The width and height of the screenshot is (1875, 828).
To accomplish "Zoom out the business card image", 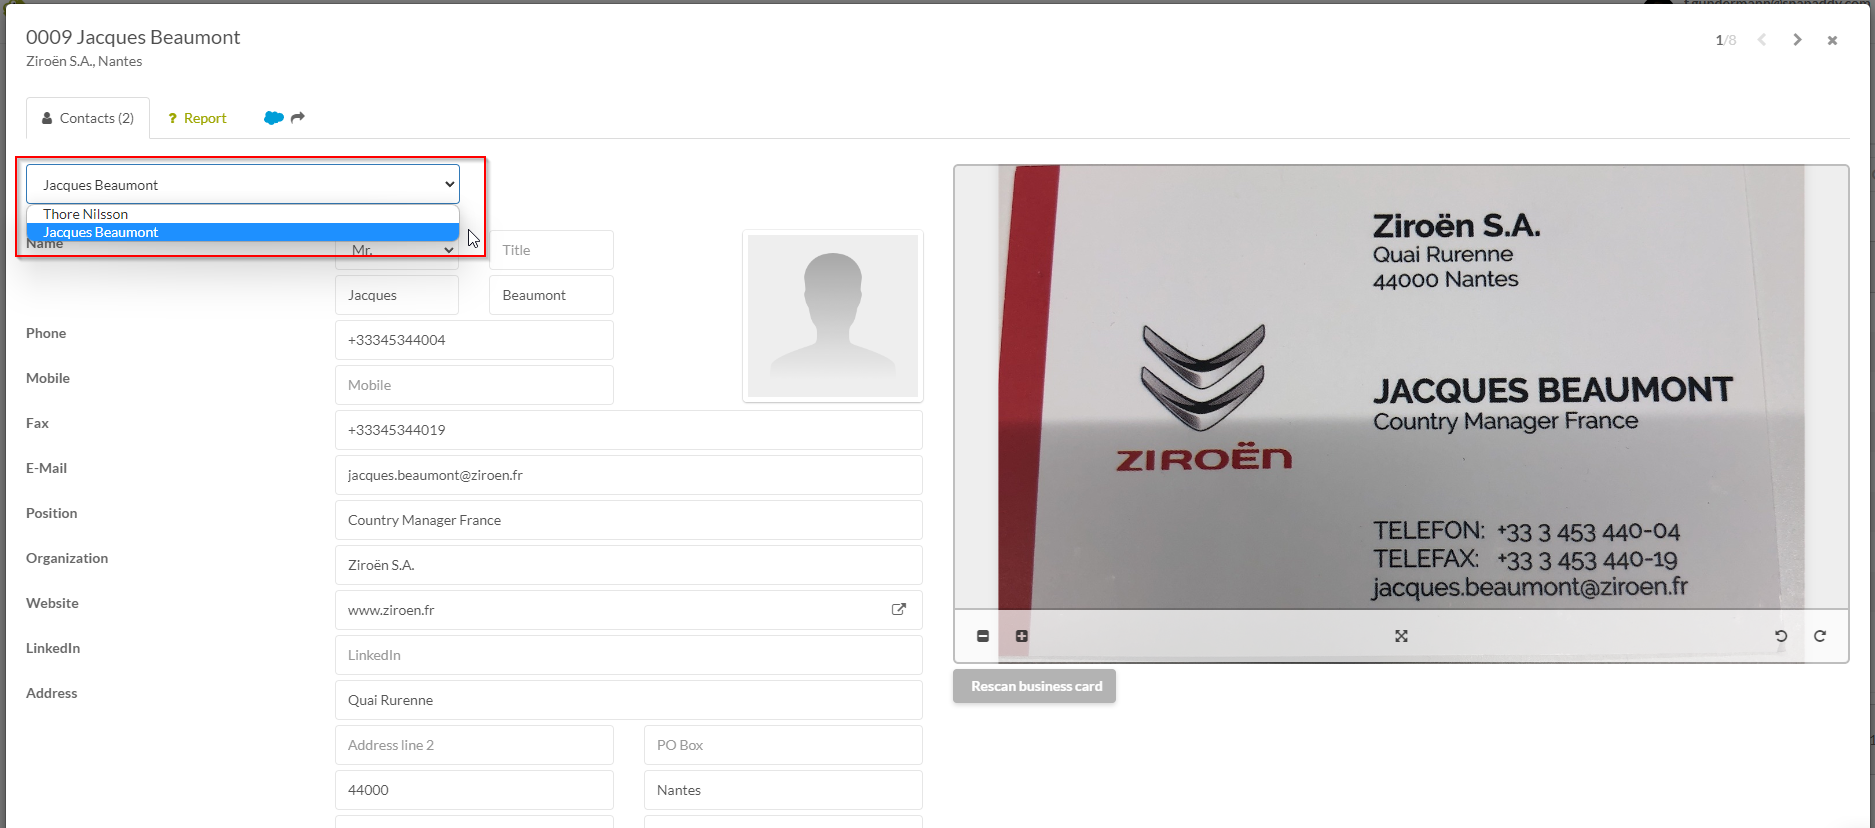I will [983, 636].
